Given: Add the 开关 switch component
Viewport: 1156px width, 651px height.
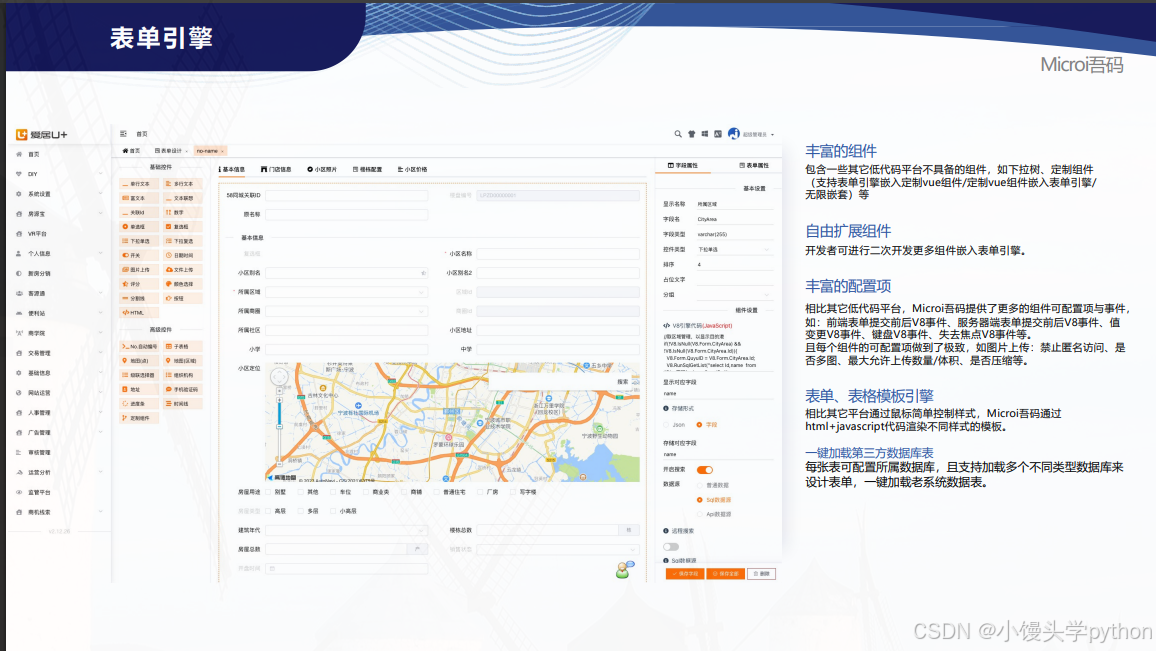Looking at the screenshot, I should [x=139, y=255].
